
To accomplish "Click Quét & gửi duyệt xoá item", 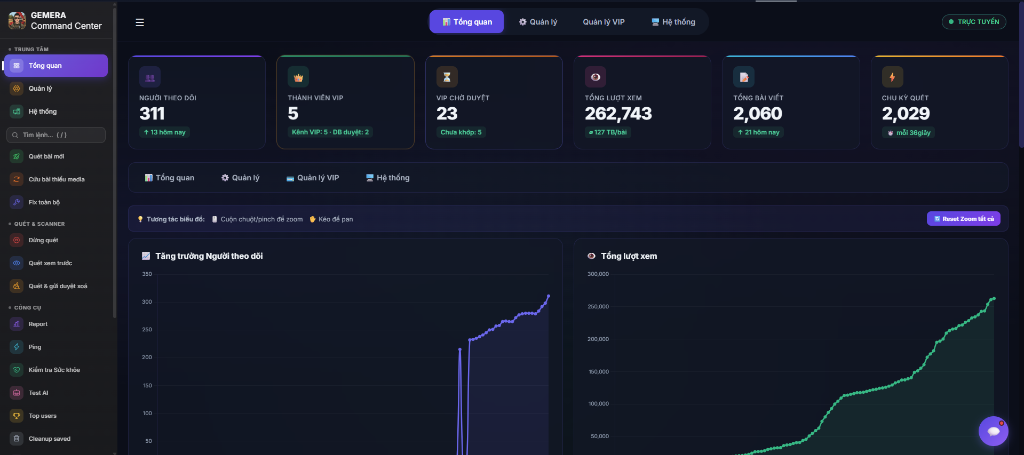I will 56,286.
